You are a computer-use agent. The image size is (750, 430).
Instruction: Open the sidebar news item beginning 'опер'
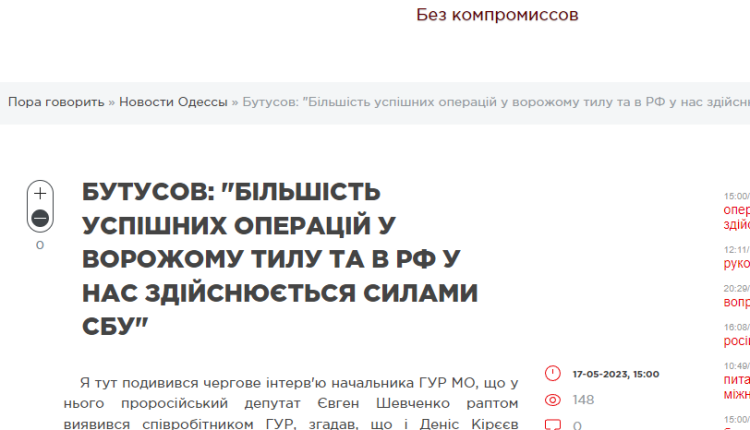pyautogui.click(x=737, y=217)
